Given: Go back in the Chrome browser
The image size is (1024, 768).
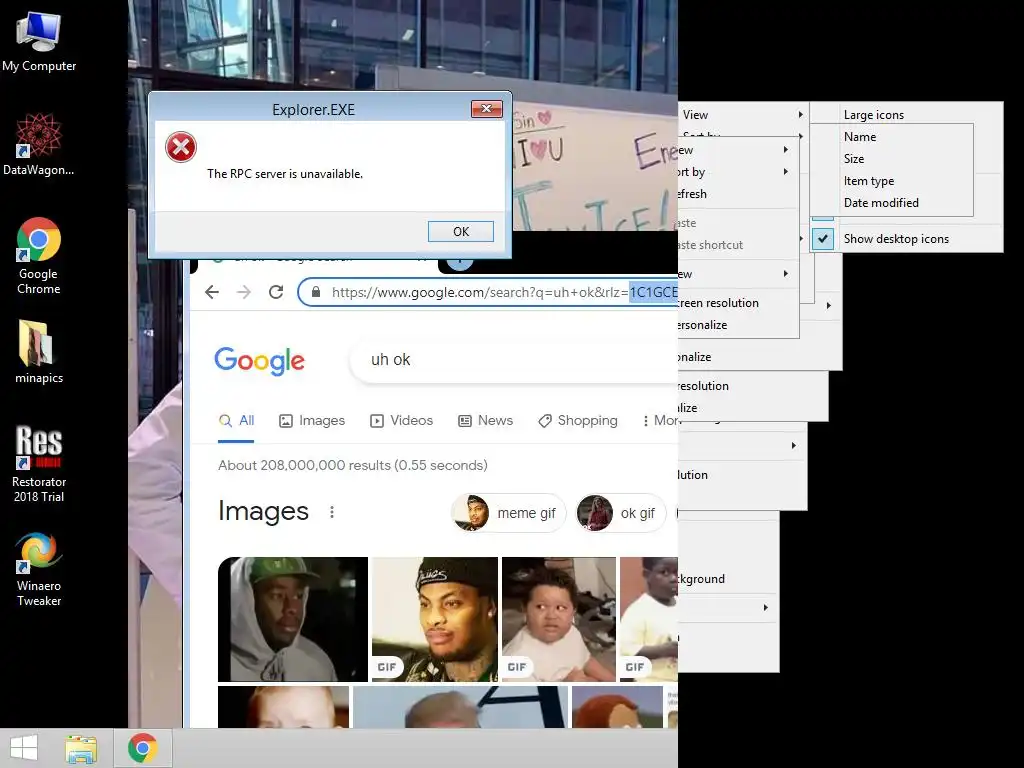Looking at the screenshot, I should point(212,292).
